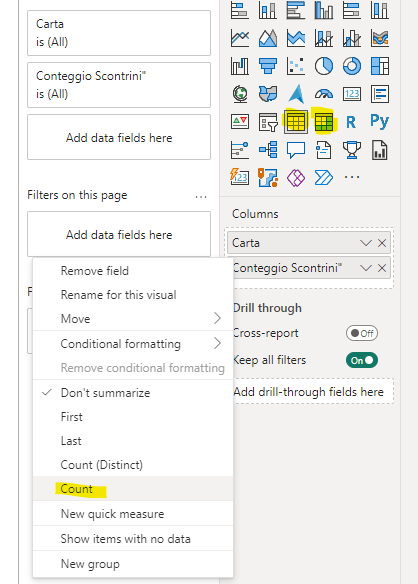Switch to the table visual
Viewport: 418px width, 584px height.
(x=296, y=122)
